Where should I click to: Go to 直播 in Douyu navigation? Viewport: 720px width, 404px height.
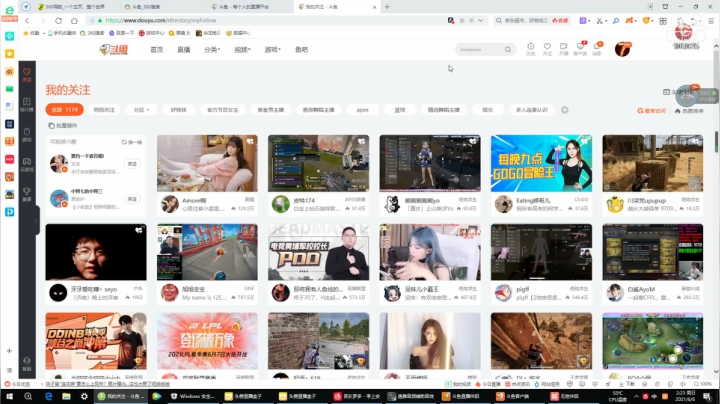point(184,50)
